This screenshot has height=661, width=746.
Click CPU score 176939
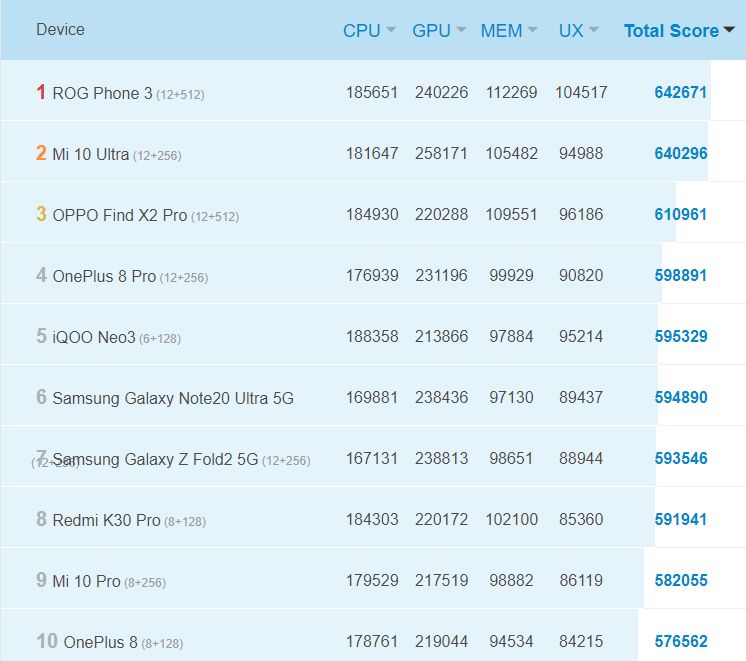click(x=372, y=275)
